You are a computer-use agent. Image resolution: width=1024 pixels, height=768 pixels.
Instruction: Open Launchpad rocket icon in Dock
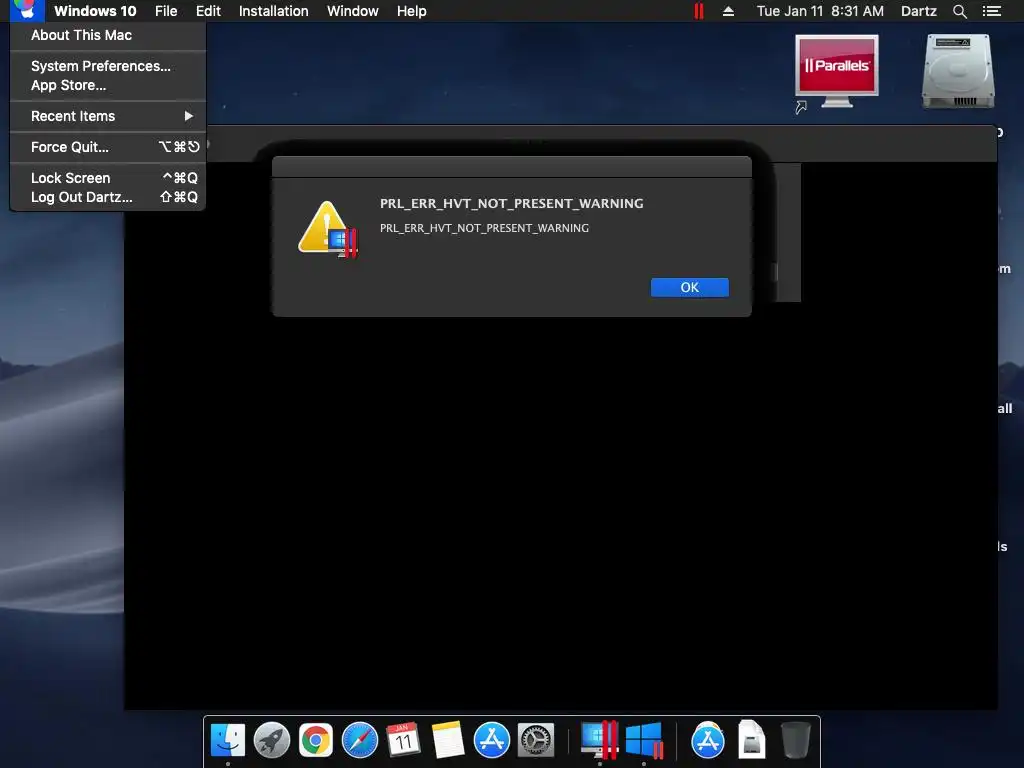[x=272, y=740]
